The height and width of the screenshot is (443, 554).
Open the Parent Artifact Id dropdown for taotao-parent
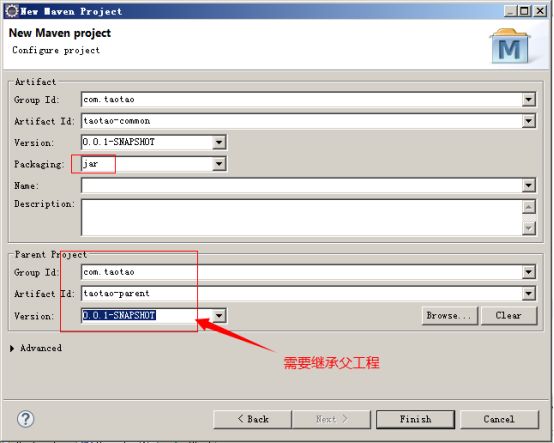529,293
